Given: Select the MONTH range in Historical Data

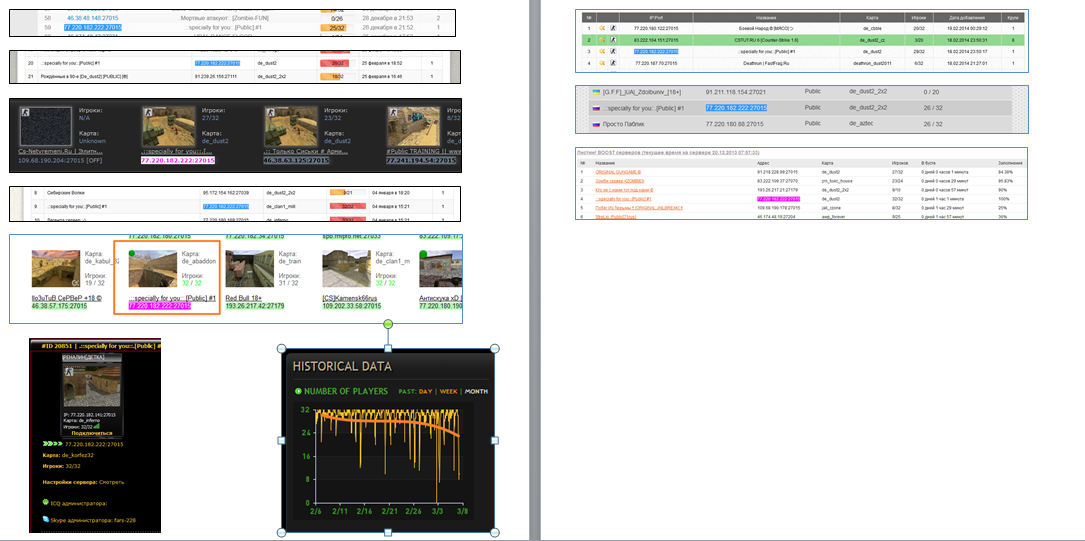Looking at the screenshot, I should [476, 392].
